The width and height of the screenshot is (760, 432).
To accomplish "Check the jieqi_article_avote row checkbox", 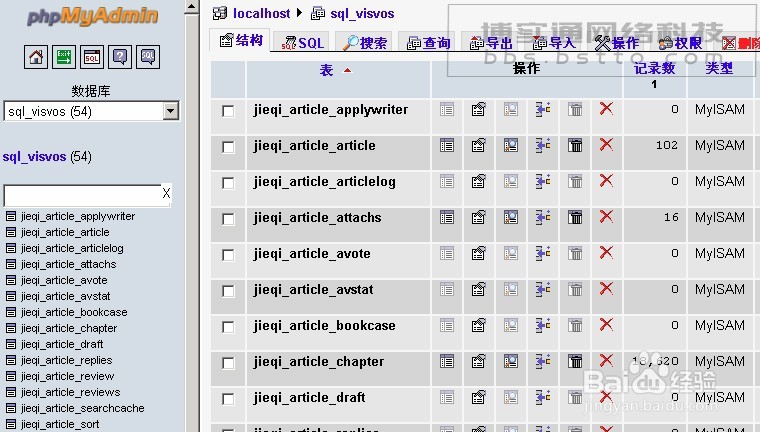I will [228, 255].
